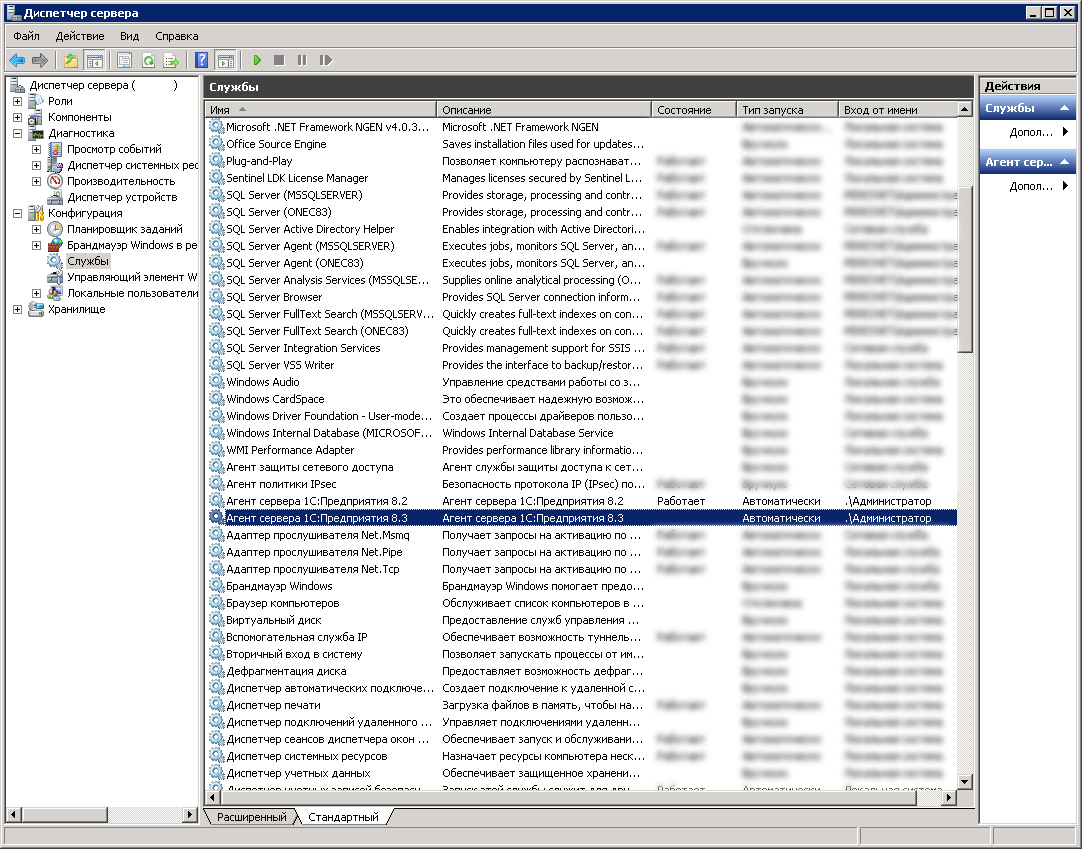Open the Help question mark icon
This screenshot has width=1082, height=849.
[201, 61]
